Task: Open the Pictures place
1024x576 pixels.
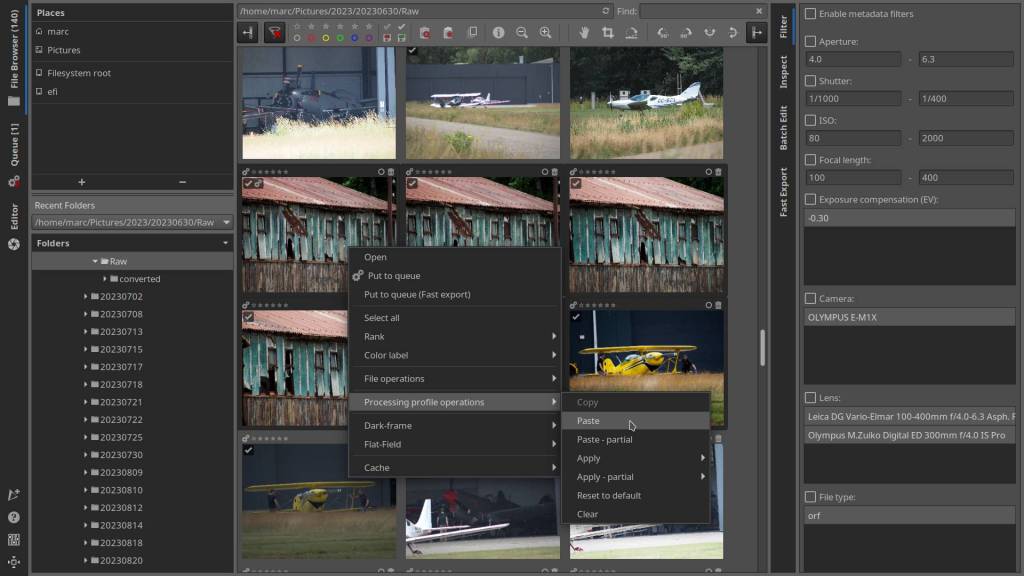Action: coord(63,50)
